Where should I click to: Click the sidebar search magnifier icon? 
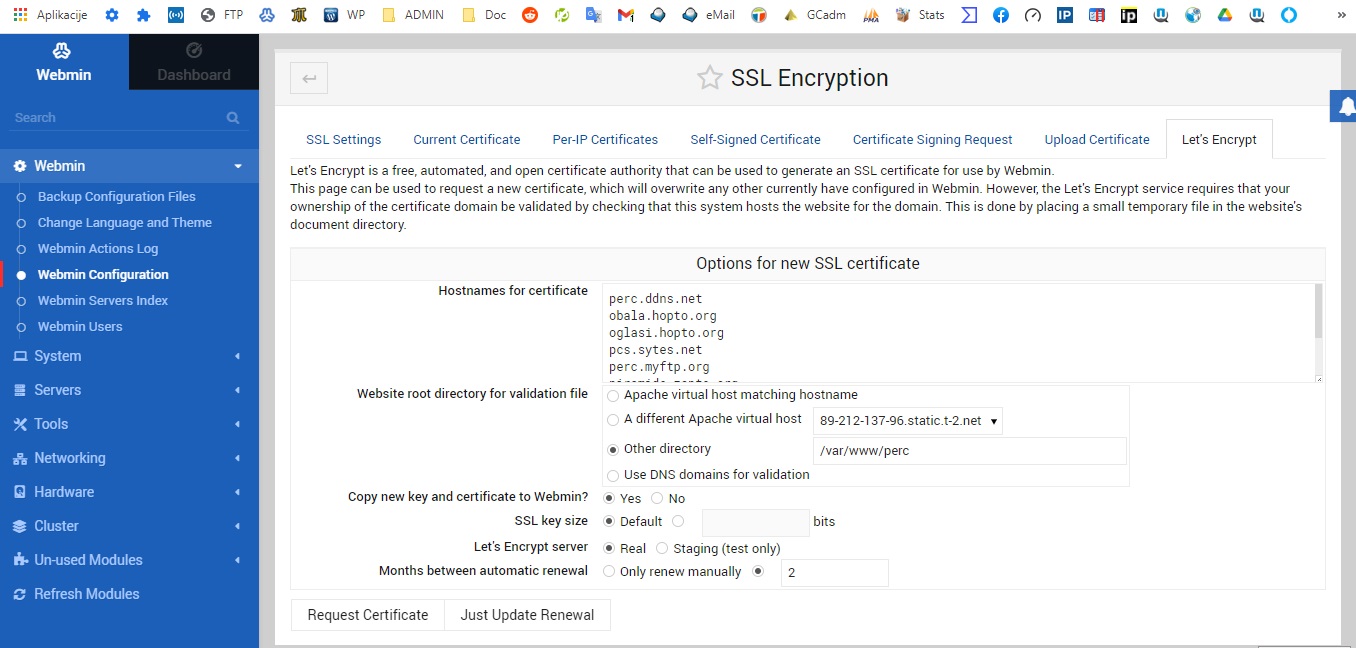[x=233, y=118]
